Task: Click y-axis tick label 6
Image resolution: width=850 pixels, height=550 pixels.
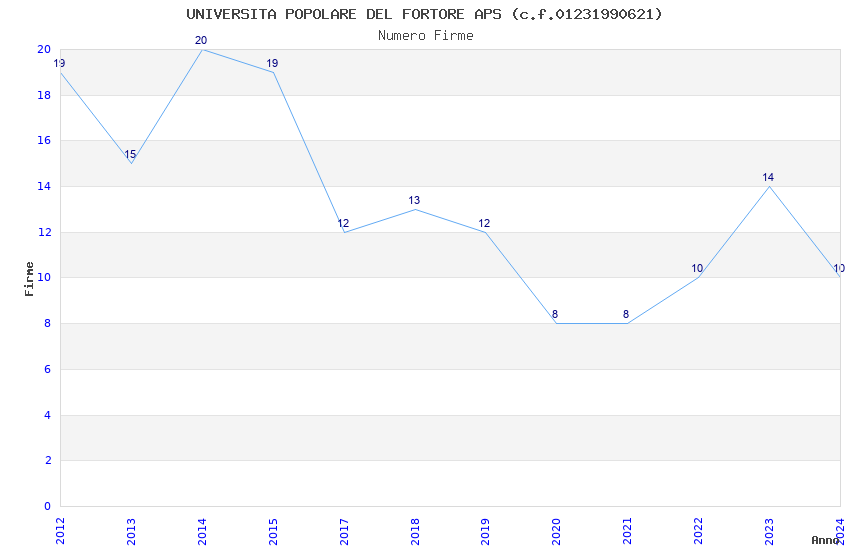Action: coord(48,369)
